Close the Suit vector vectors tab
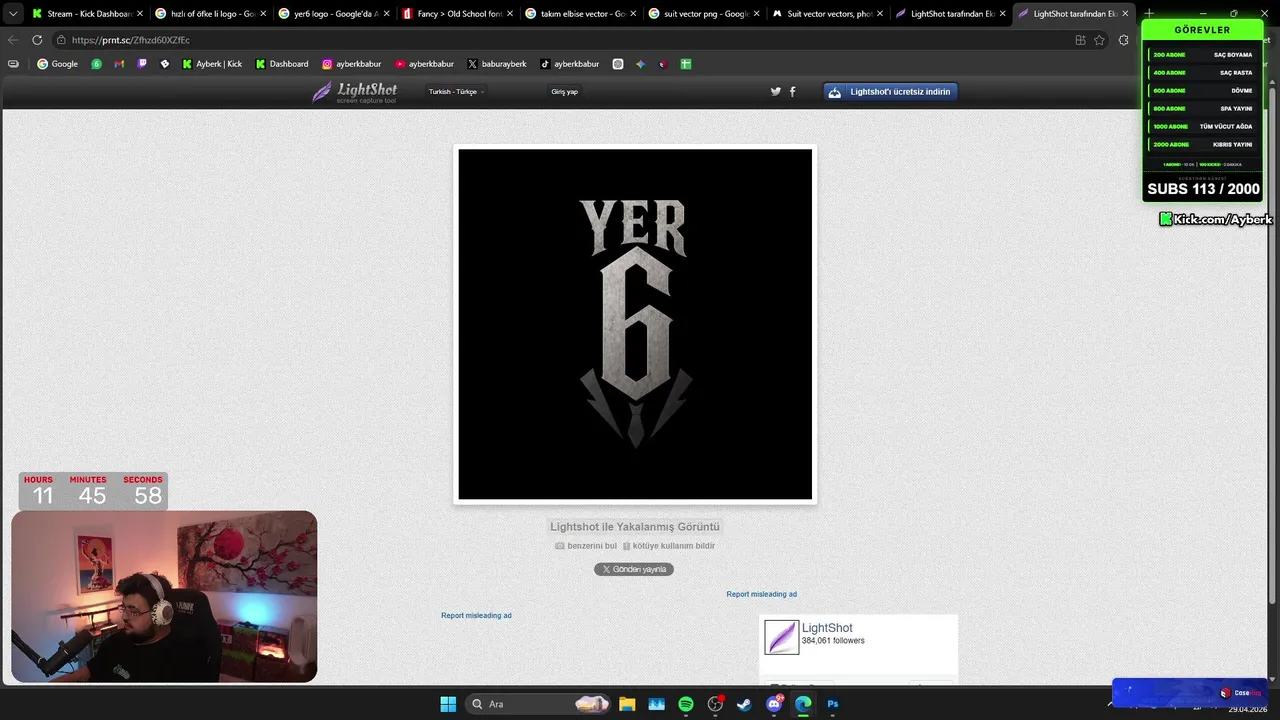The image size is (1280, 720). point(880,14)
